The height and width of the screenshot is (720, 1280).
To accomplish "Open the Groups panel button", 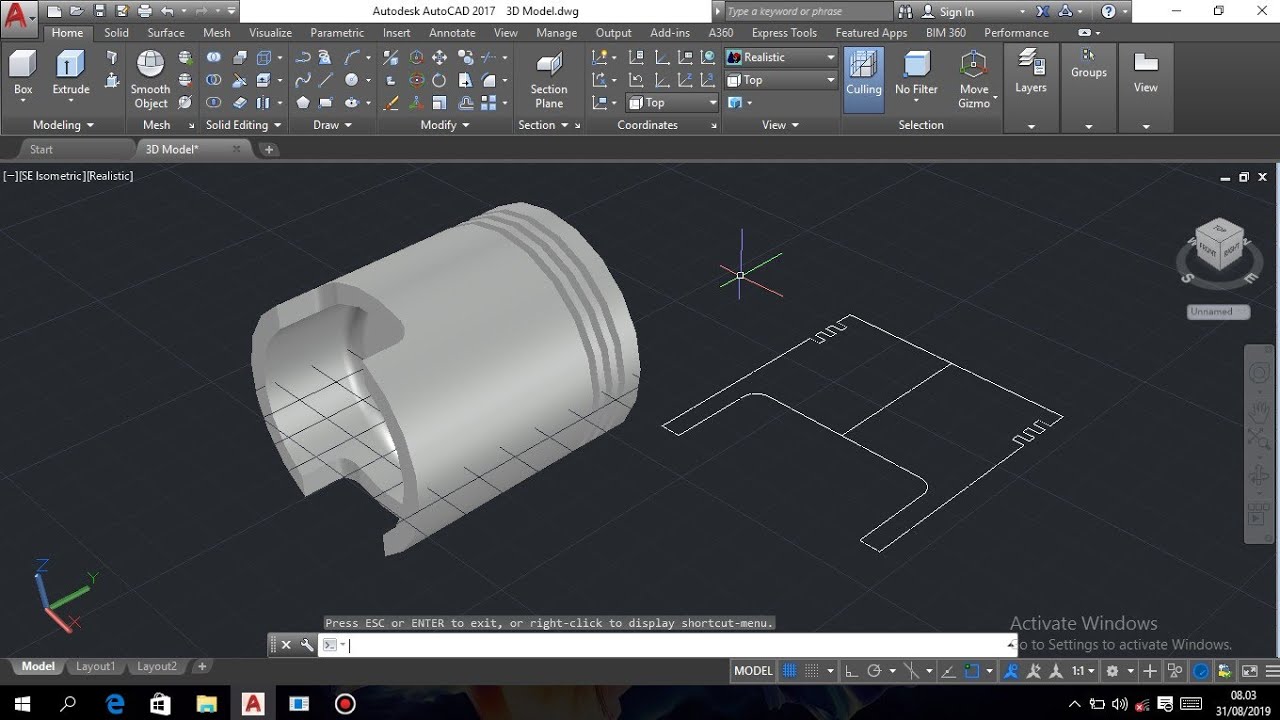I will click(x=1089, y=65).
